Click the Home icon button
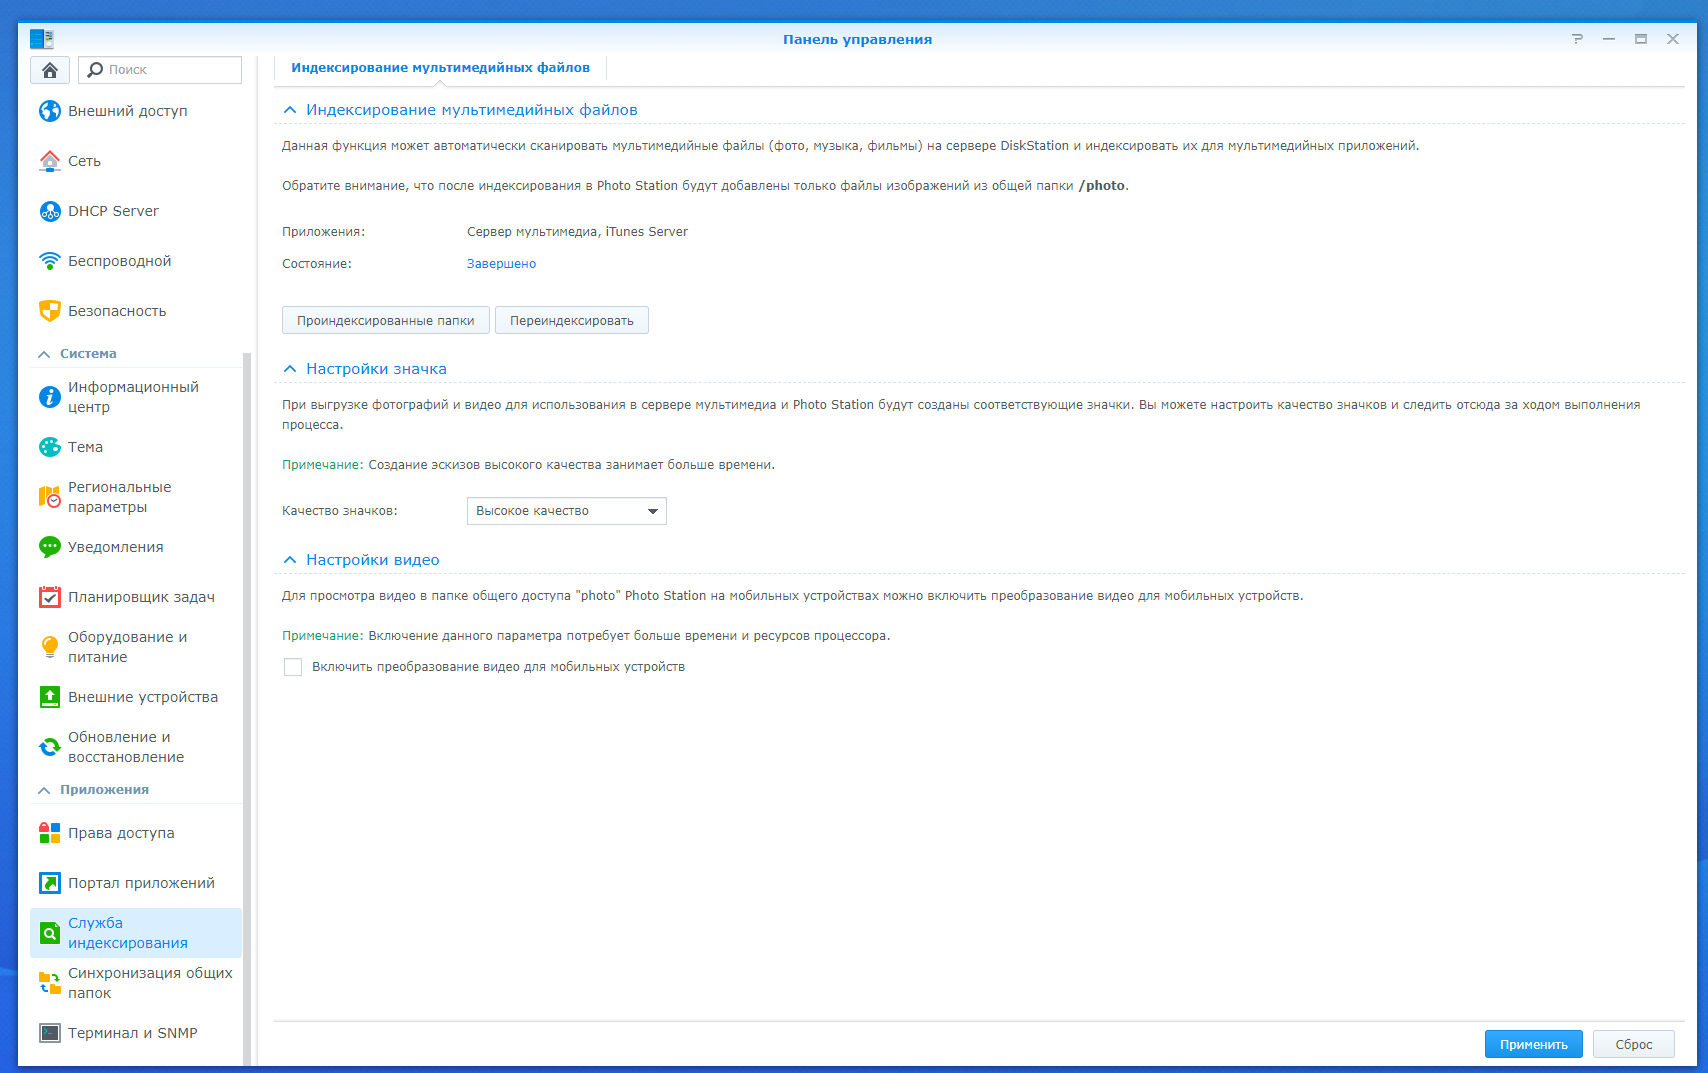 pos(49,70)
